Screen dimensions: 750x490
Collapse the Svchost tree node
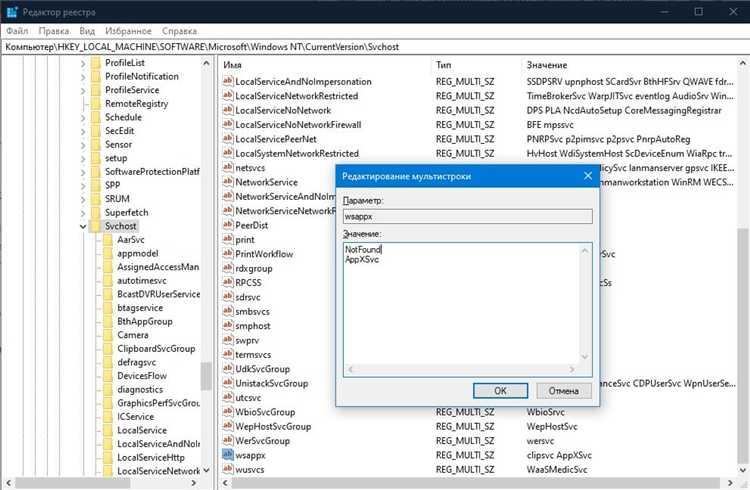coord(83,226)
